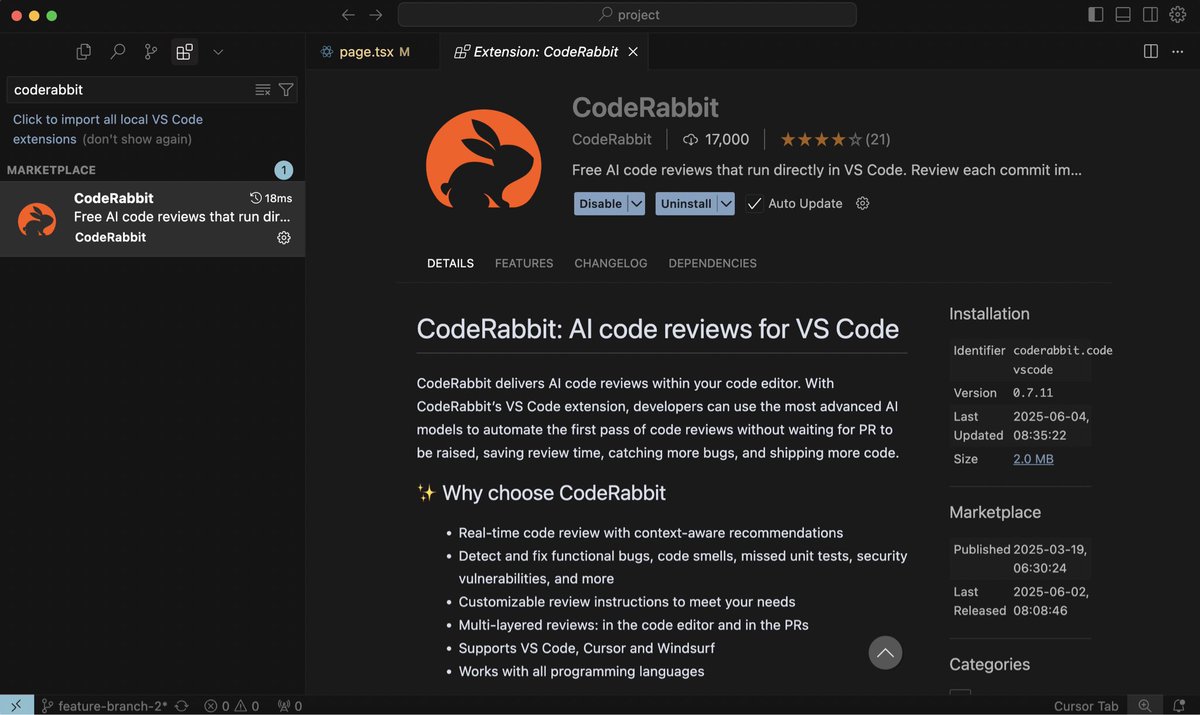The width and height of the screenshot is (1200, 715).
Task: Open the extensions filter funnel icon
Action: tap(286, 90)
